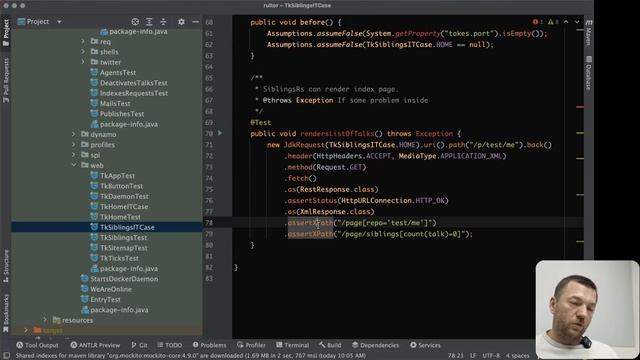Toggle the Structure tool window

pyautogui.click(x=6, y=266)
